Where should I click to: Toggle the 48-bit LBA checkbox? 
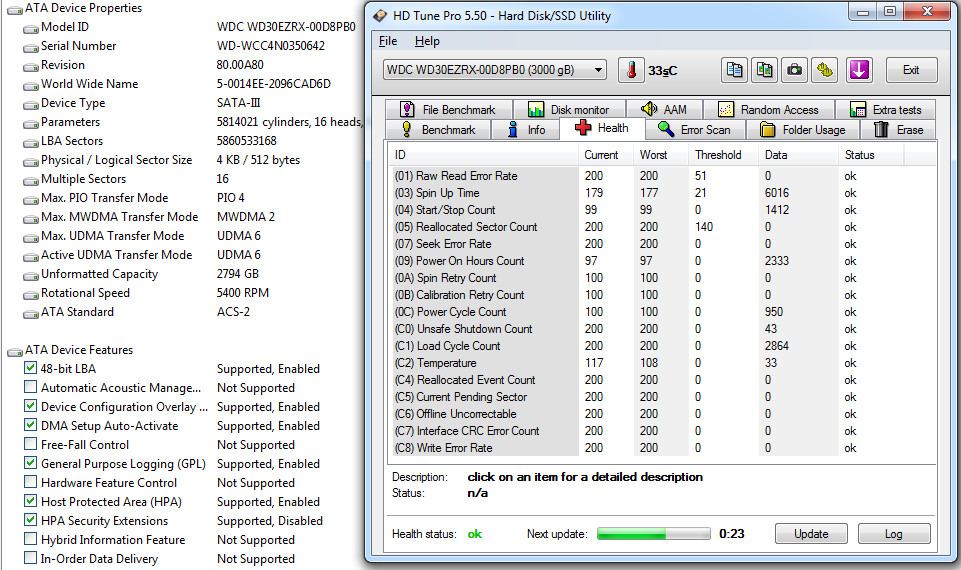pos(30,368)
